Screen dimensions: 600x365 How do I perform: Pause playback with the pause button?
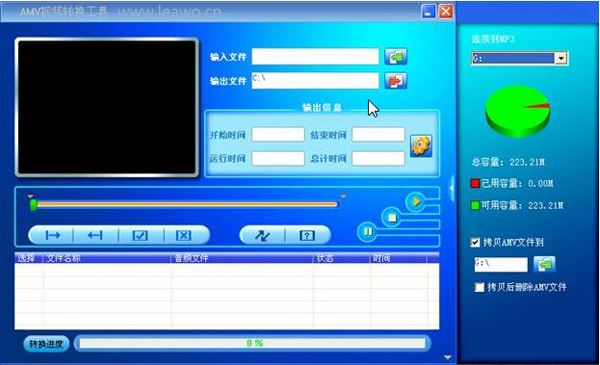coord(368,231)
